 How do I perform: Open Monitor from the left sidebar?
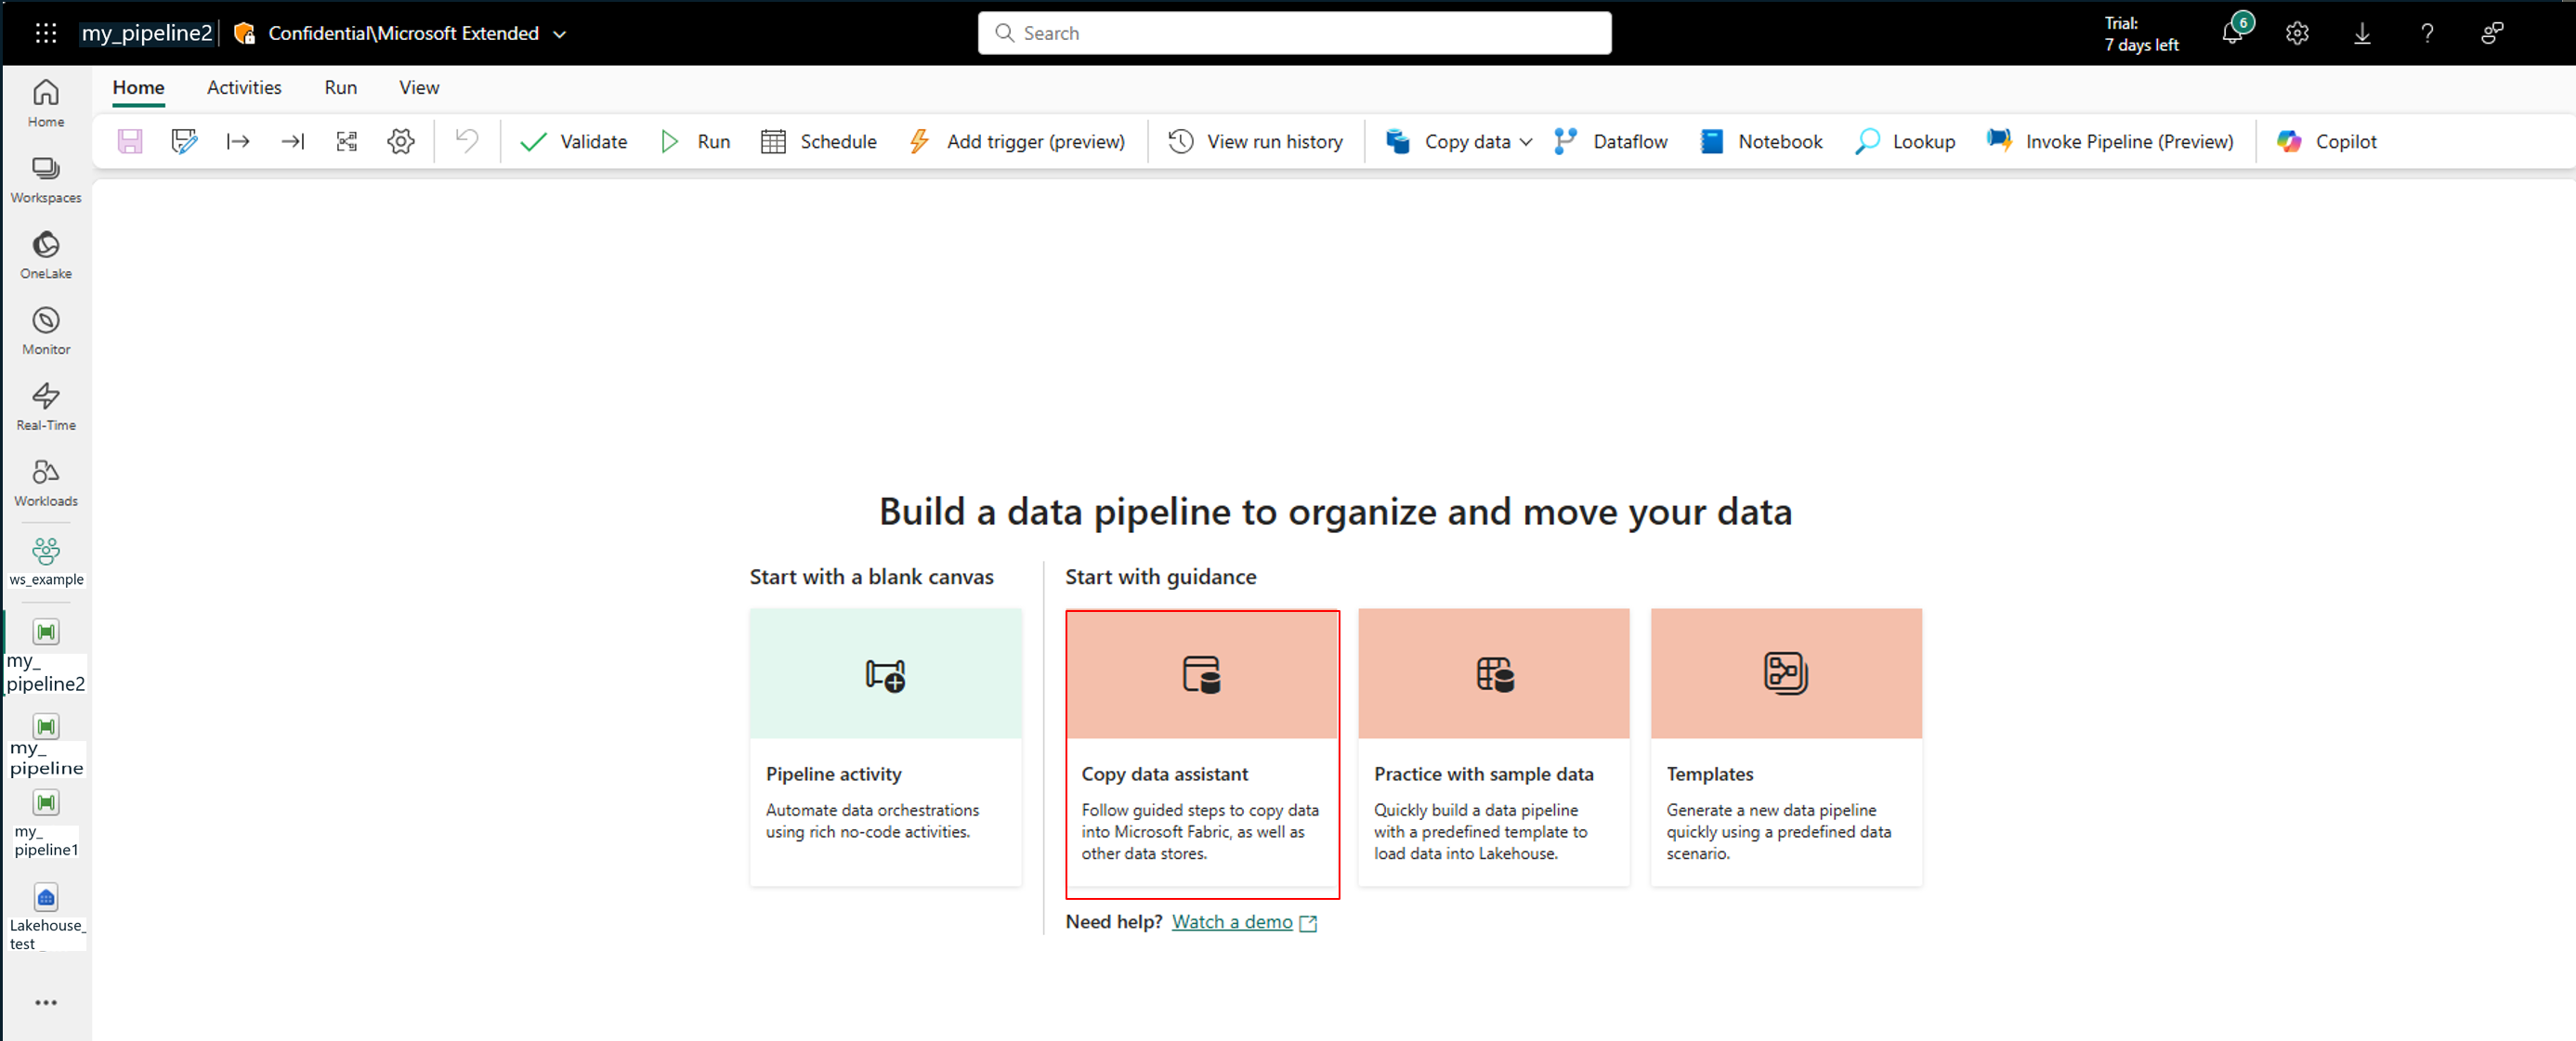46,330
